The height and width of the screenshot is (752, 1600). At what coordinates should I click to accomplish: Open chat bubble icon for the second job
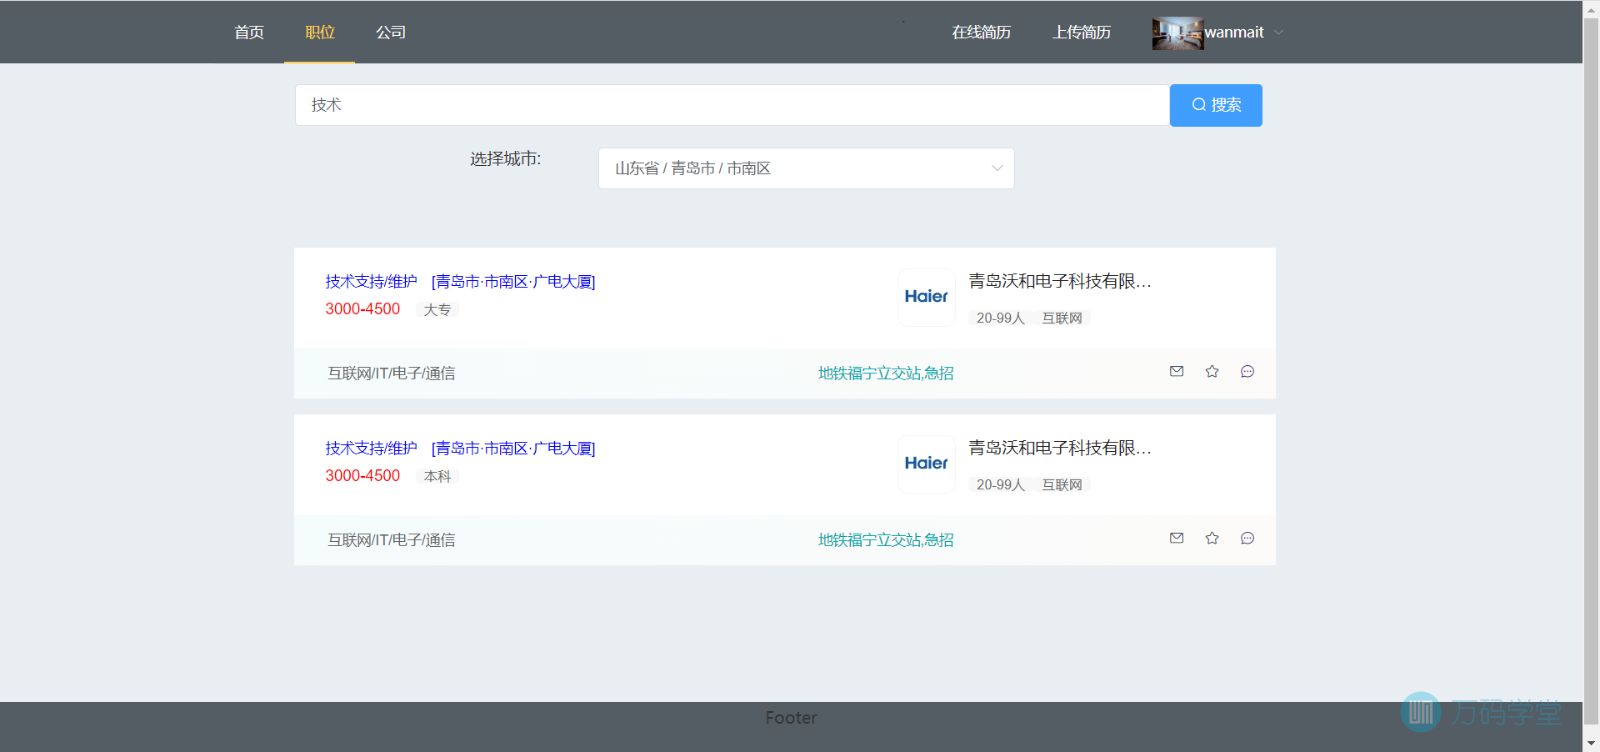click(1247, 538)
